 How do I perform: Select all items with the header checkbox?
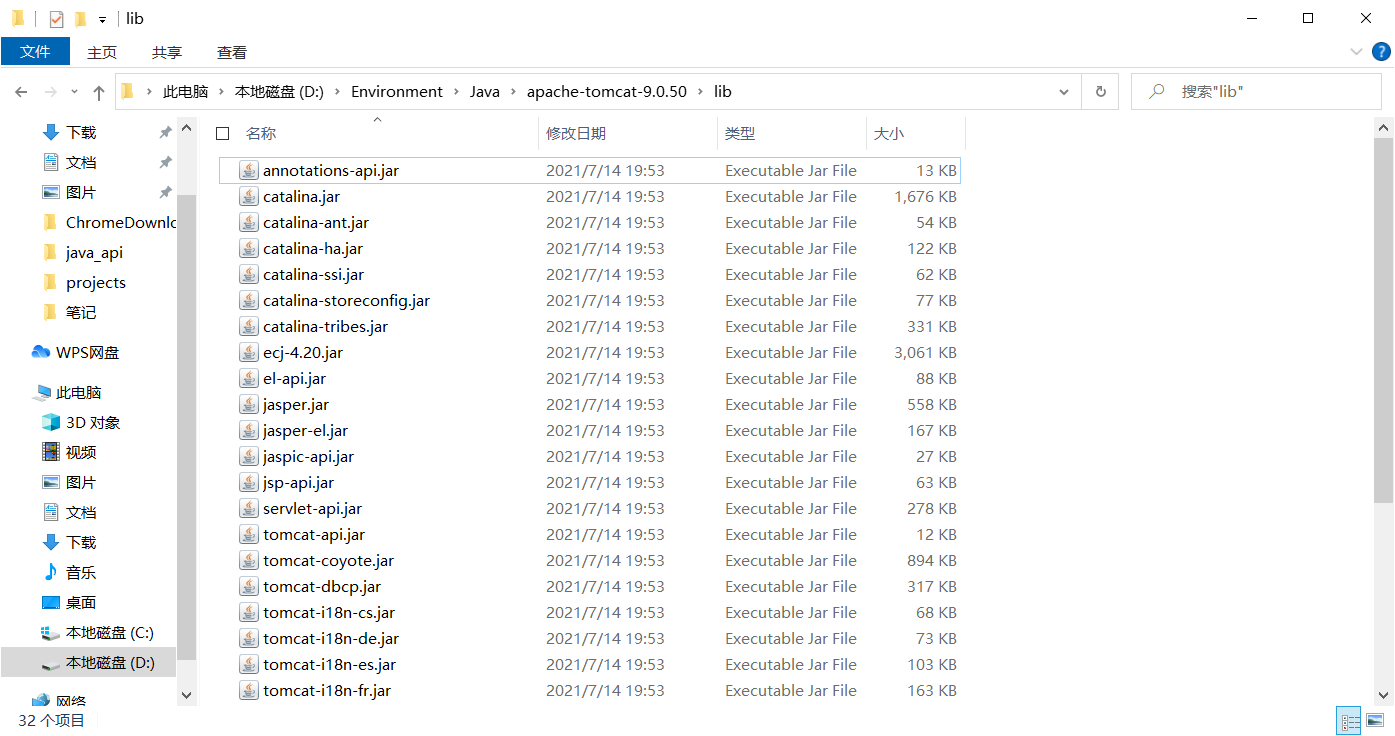pyautogui.click(x=222, y=133)
